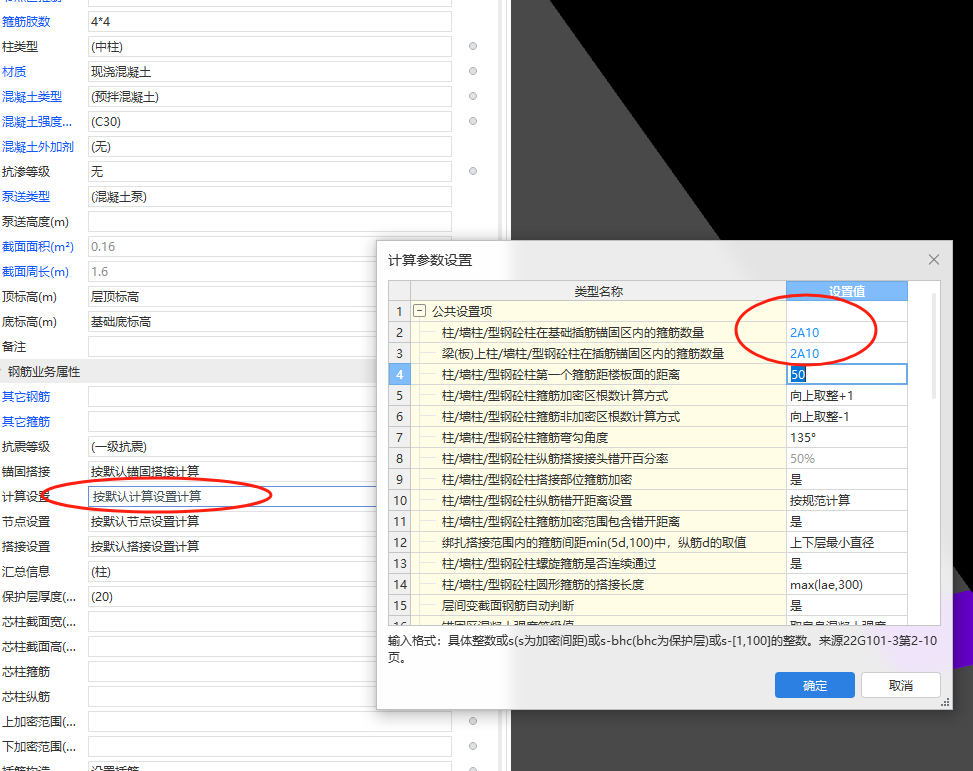Select row 9 搭接部位箍筋加密 label
The width and height of the screenshot is (973, 771).
tap(537, 479)
